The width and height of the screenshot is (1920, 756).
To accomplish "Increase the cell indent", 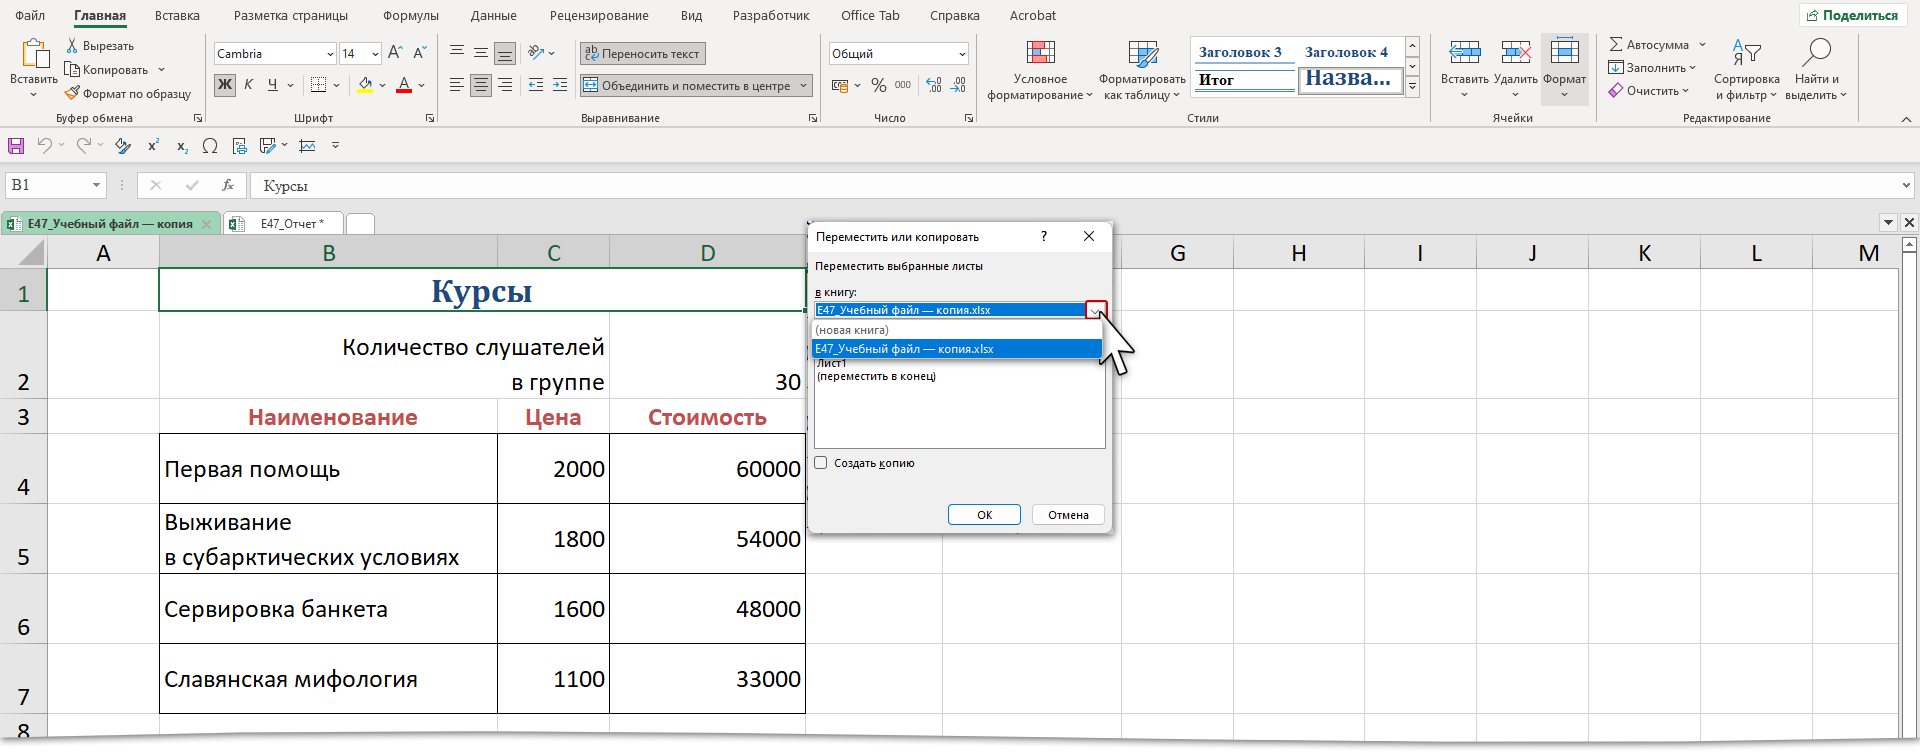I will 560,85.
